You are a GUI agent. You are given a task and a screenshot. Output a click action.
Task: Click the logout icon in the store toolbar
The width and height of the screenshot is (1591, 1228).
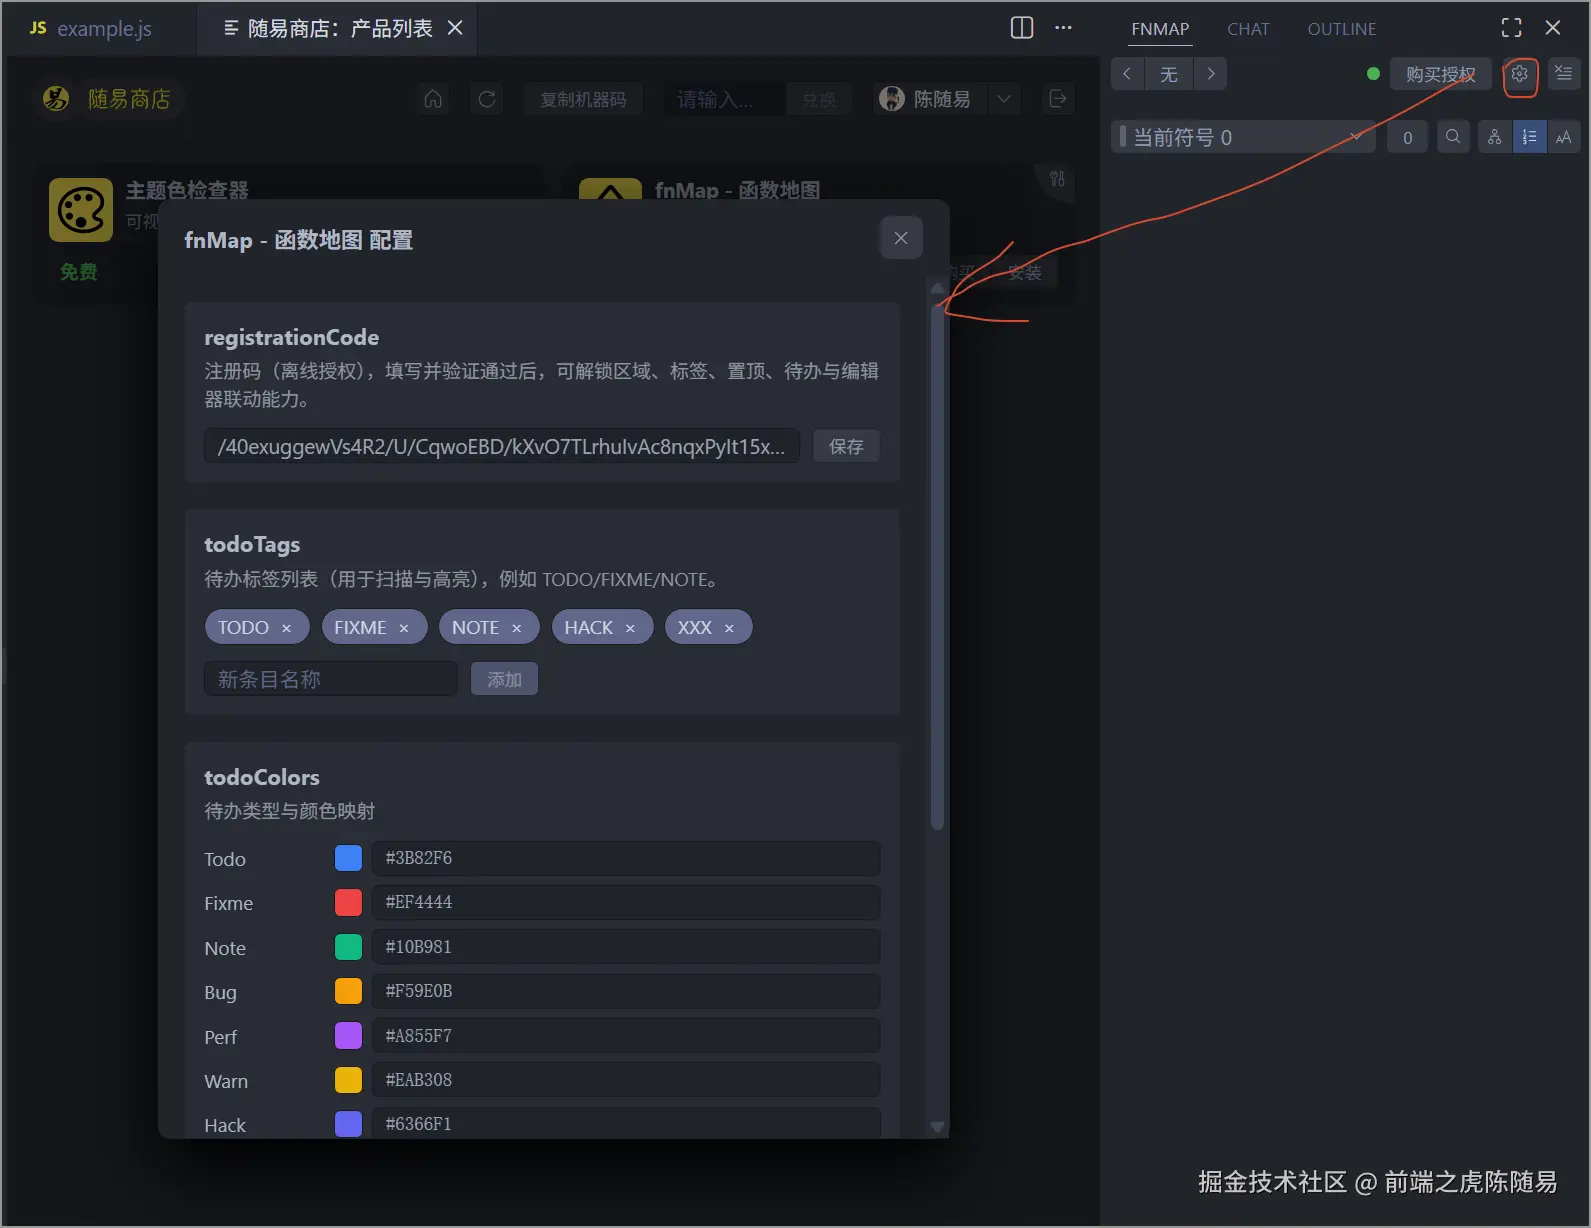pyautogui.click(x=1057, y=99)
